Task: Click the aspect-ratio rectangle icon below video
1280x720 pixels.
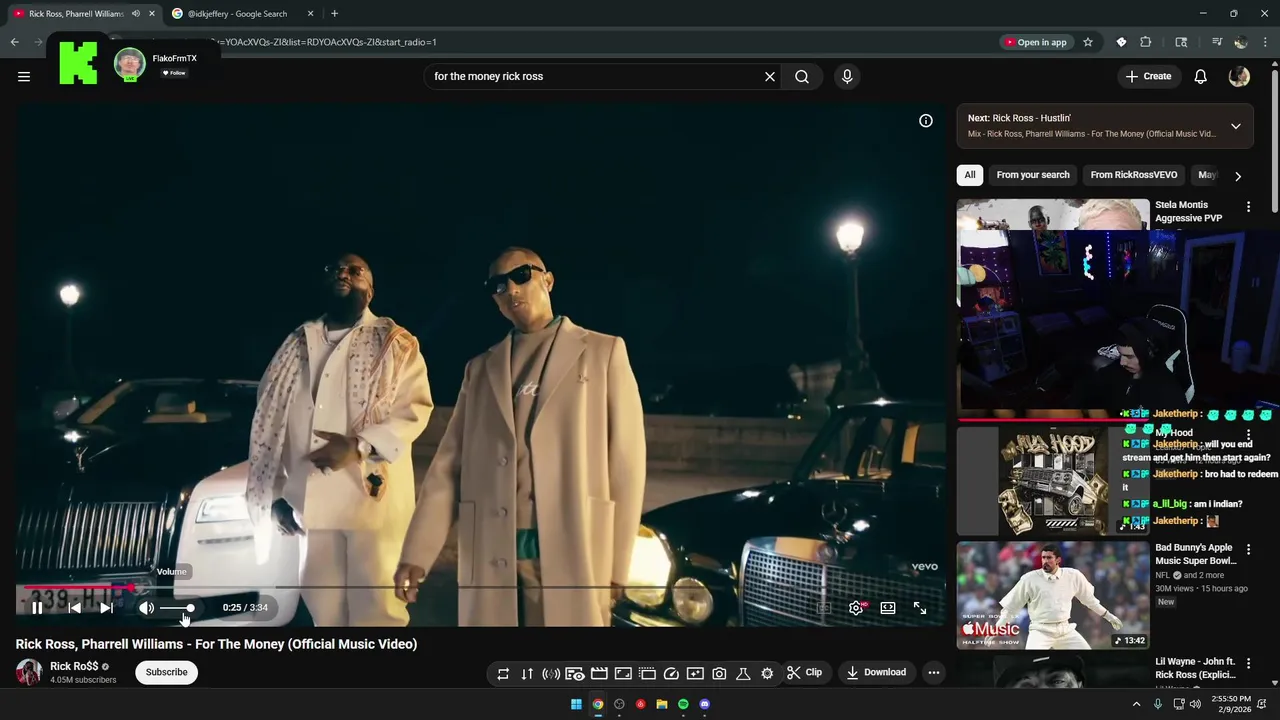Action: (623, 673)
